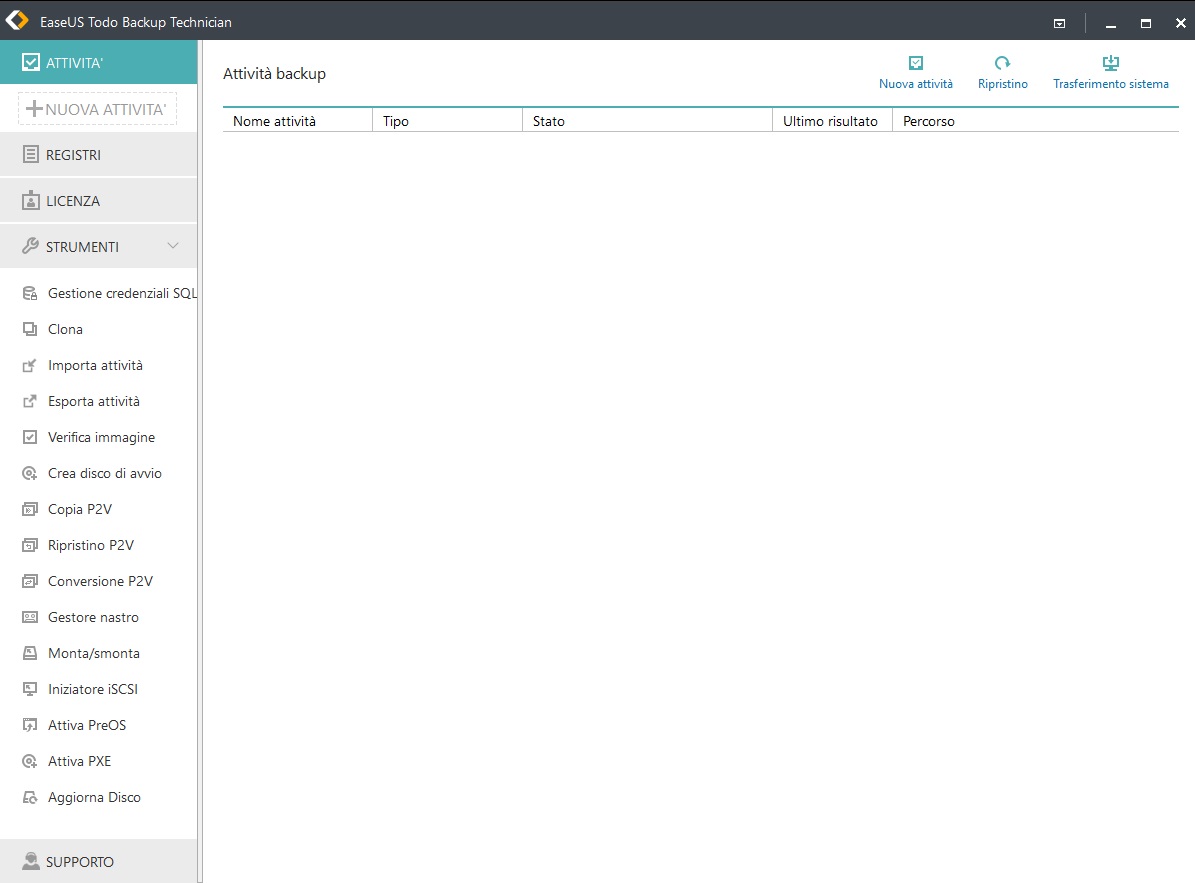The width and height of the screenshot is (1195, 883).
Task: Open the LICENZA section
Action: (x=98, y=201)
